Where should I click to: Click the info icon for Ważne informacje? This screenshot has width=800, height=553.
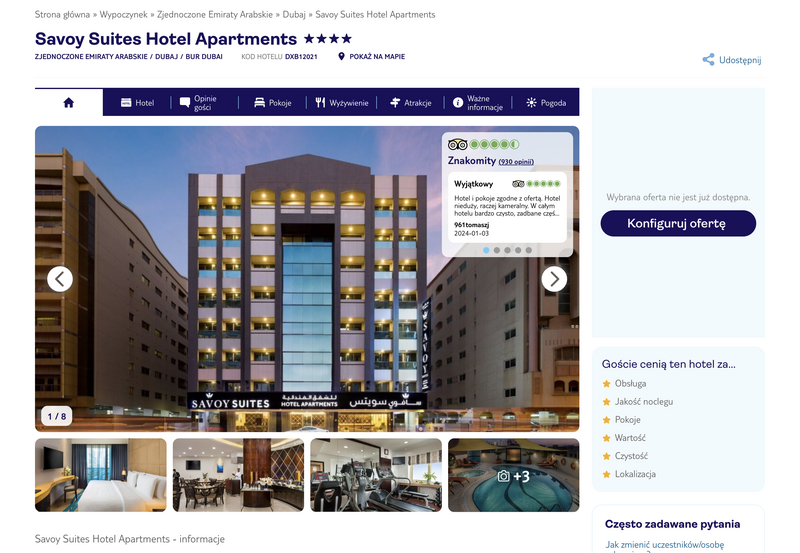click(x=458, y=103)
